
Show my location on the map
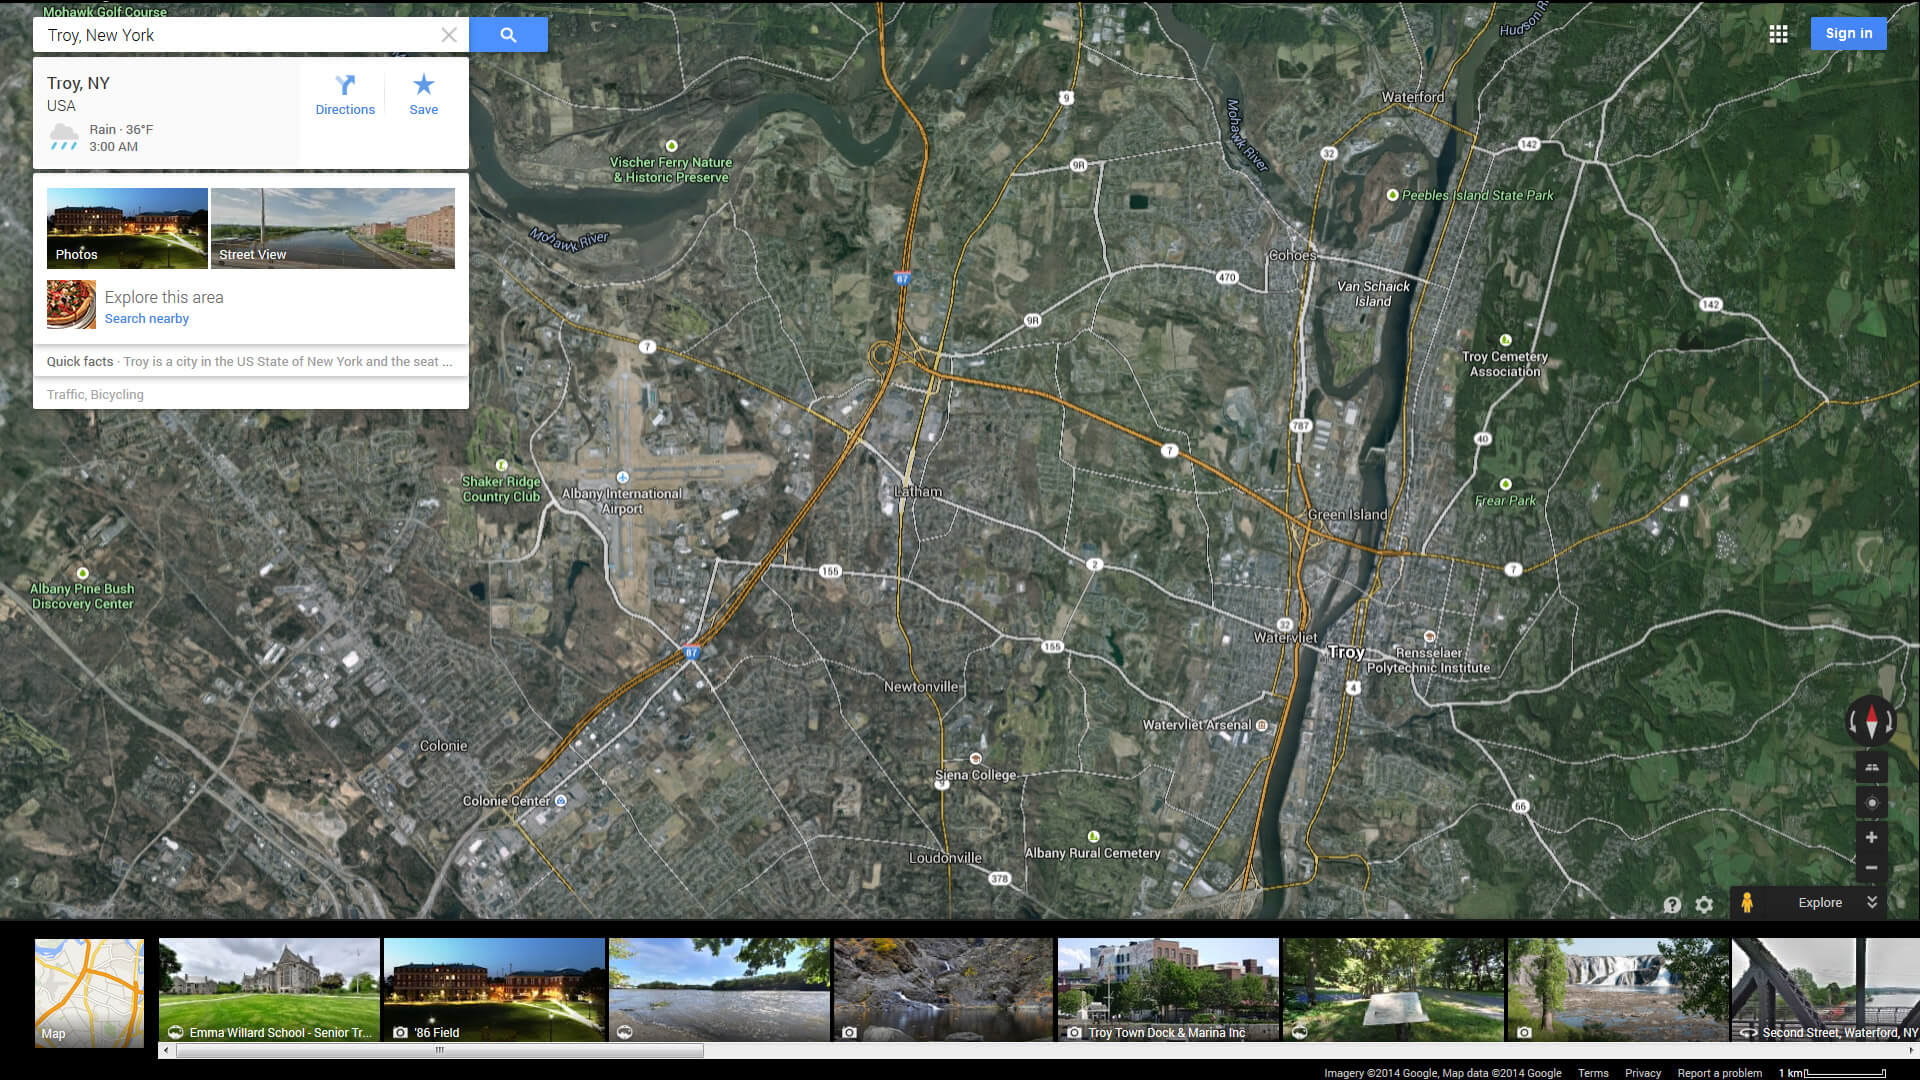pyautogui.click(x=1871, y=802)
